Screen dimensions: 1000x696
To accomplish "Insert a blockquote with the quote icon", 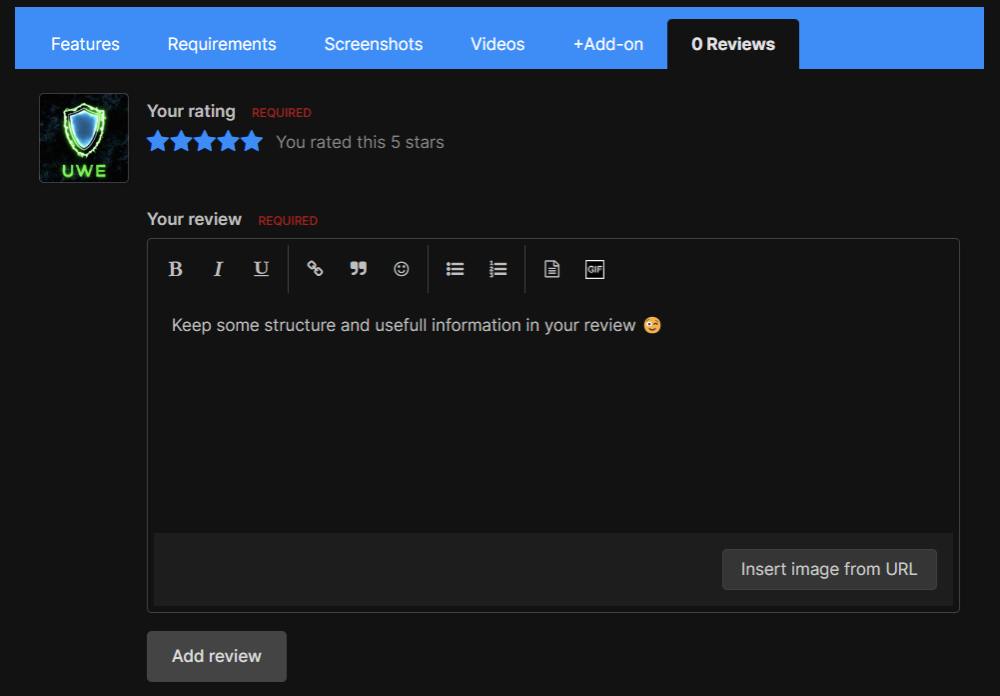I will 358,269.
